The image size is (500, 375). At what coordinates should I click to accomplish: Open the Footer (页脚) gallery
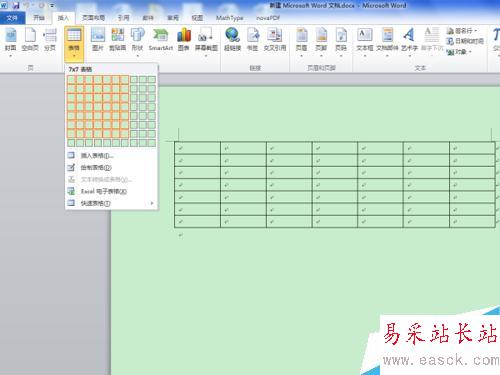click(321, 42)
